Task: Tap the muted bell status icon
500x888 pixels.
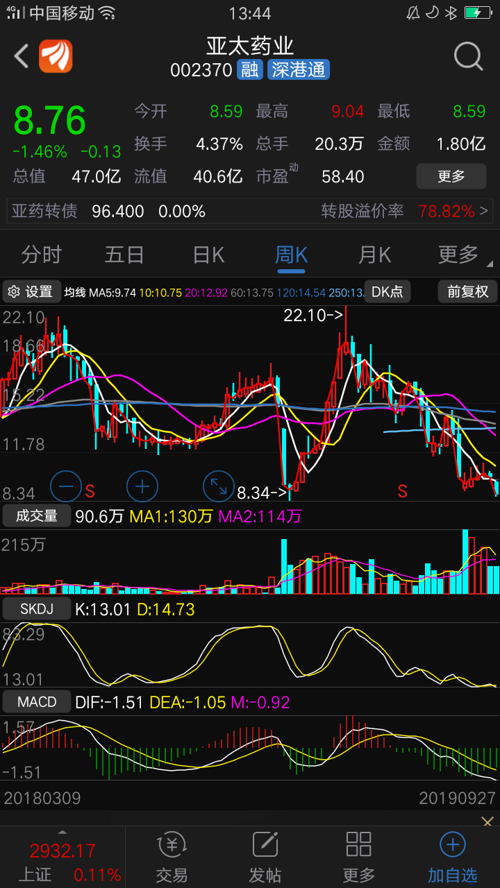Action: 413,12
